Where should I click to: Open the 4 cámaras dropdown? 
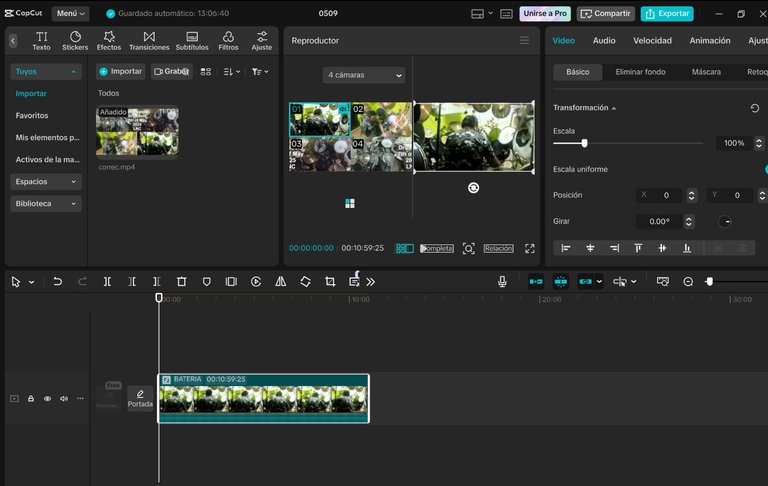point(364,75)
